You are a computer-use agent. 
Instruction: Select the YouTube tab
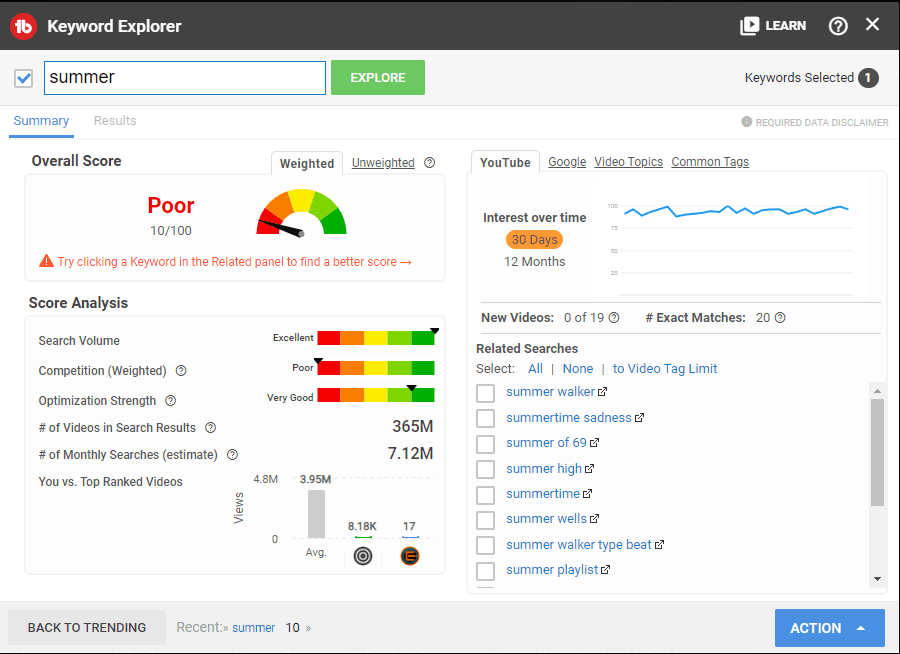[x=505, y=162]
